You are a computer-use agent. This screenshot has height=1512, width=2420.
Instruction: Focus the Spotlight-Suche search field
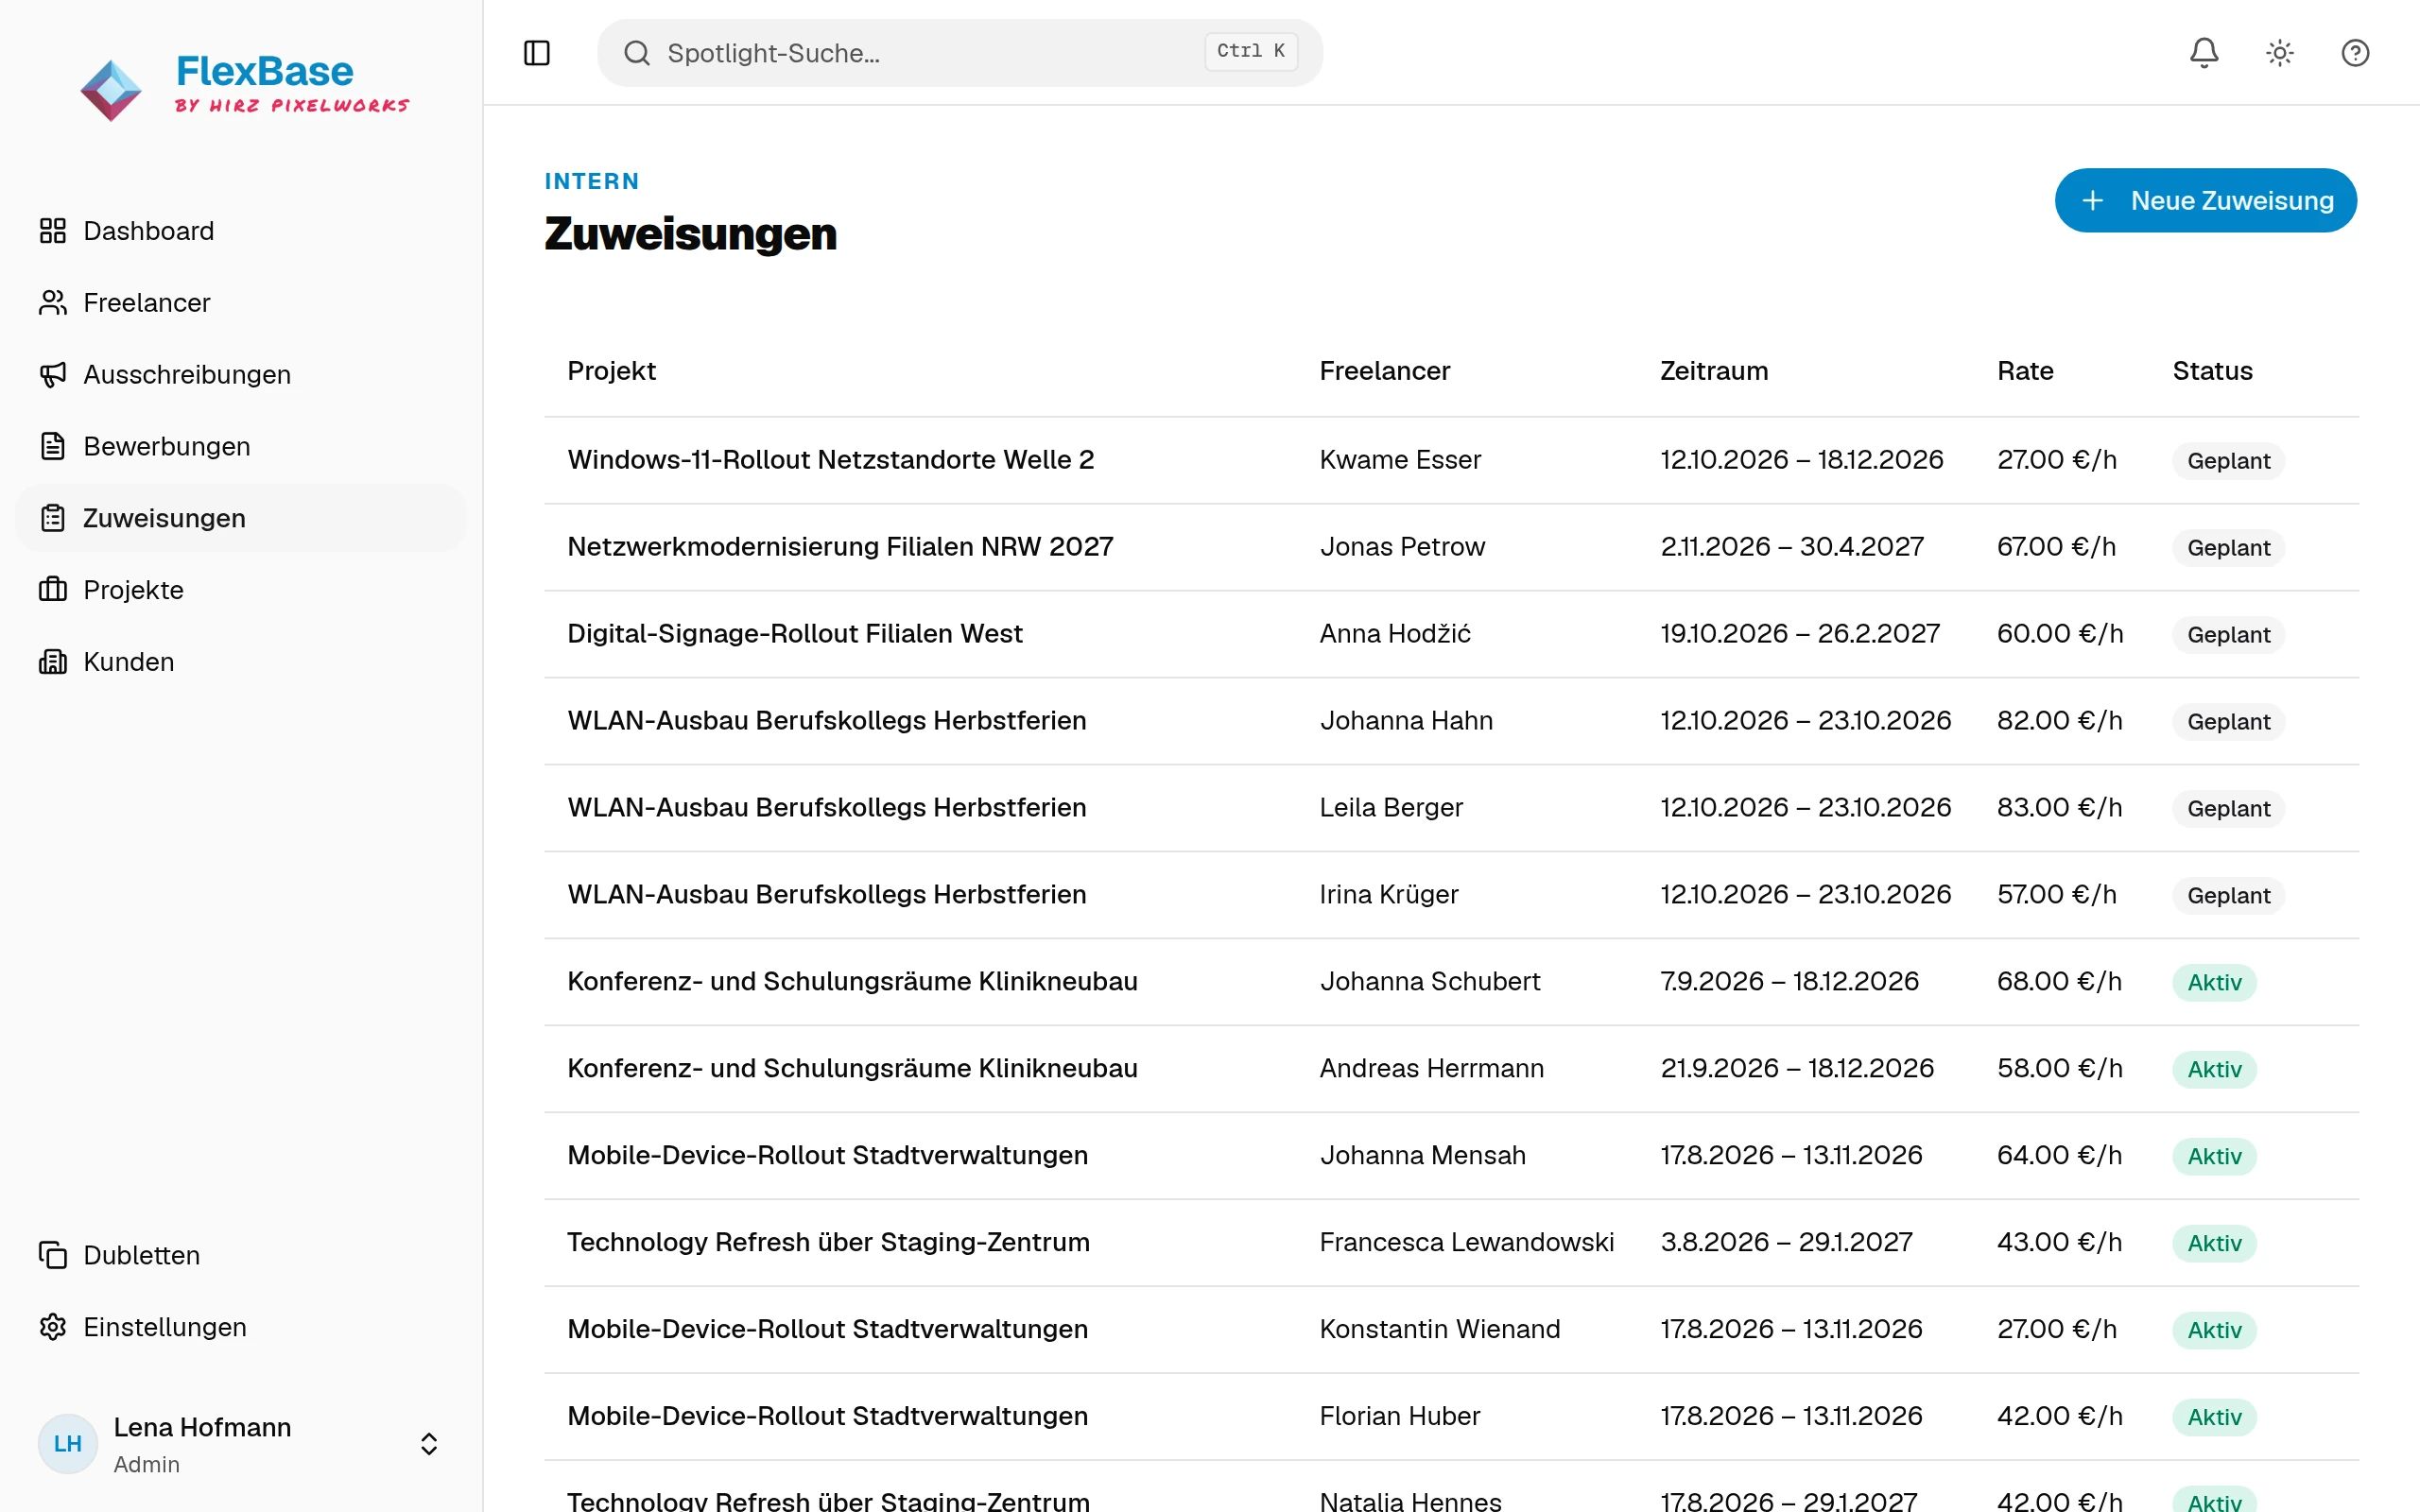tap(959, 53)
